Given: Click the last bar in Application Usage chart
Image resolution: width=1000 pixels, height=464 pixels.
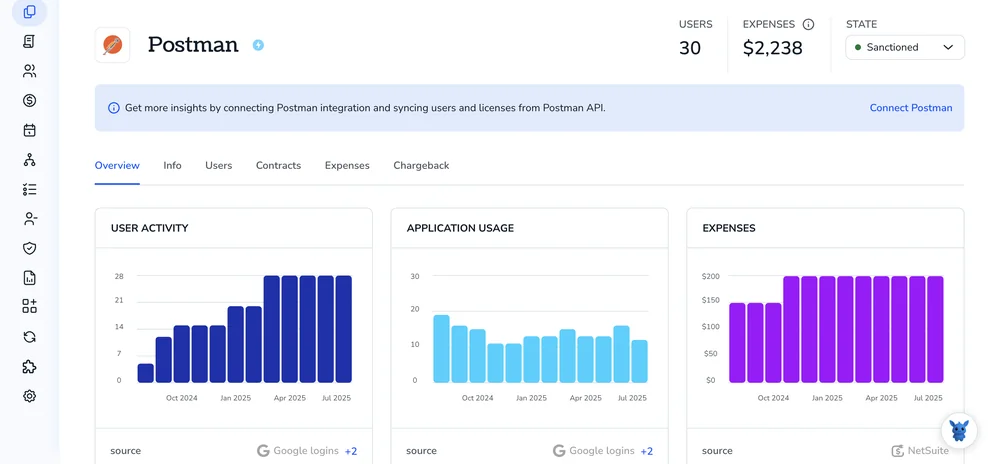Looking at the screenshot, I should click(x=640, y=361).
